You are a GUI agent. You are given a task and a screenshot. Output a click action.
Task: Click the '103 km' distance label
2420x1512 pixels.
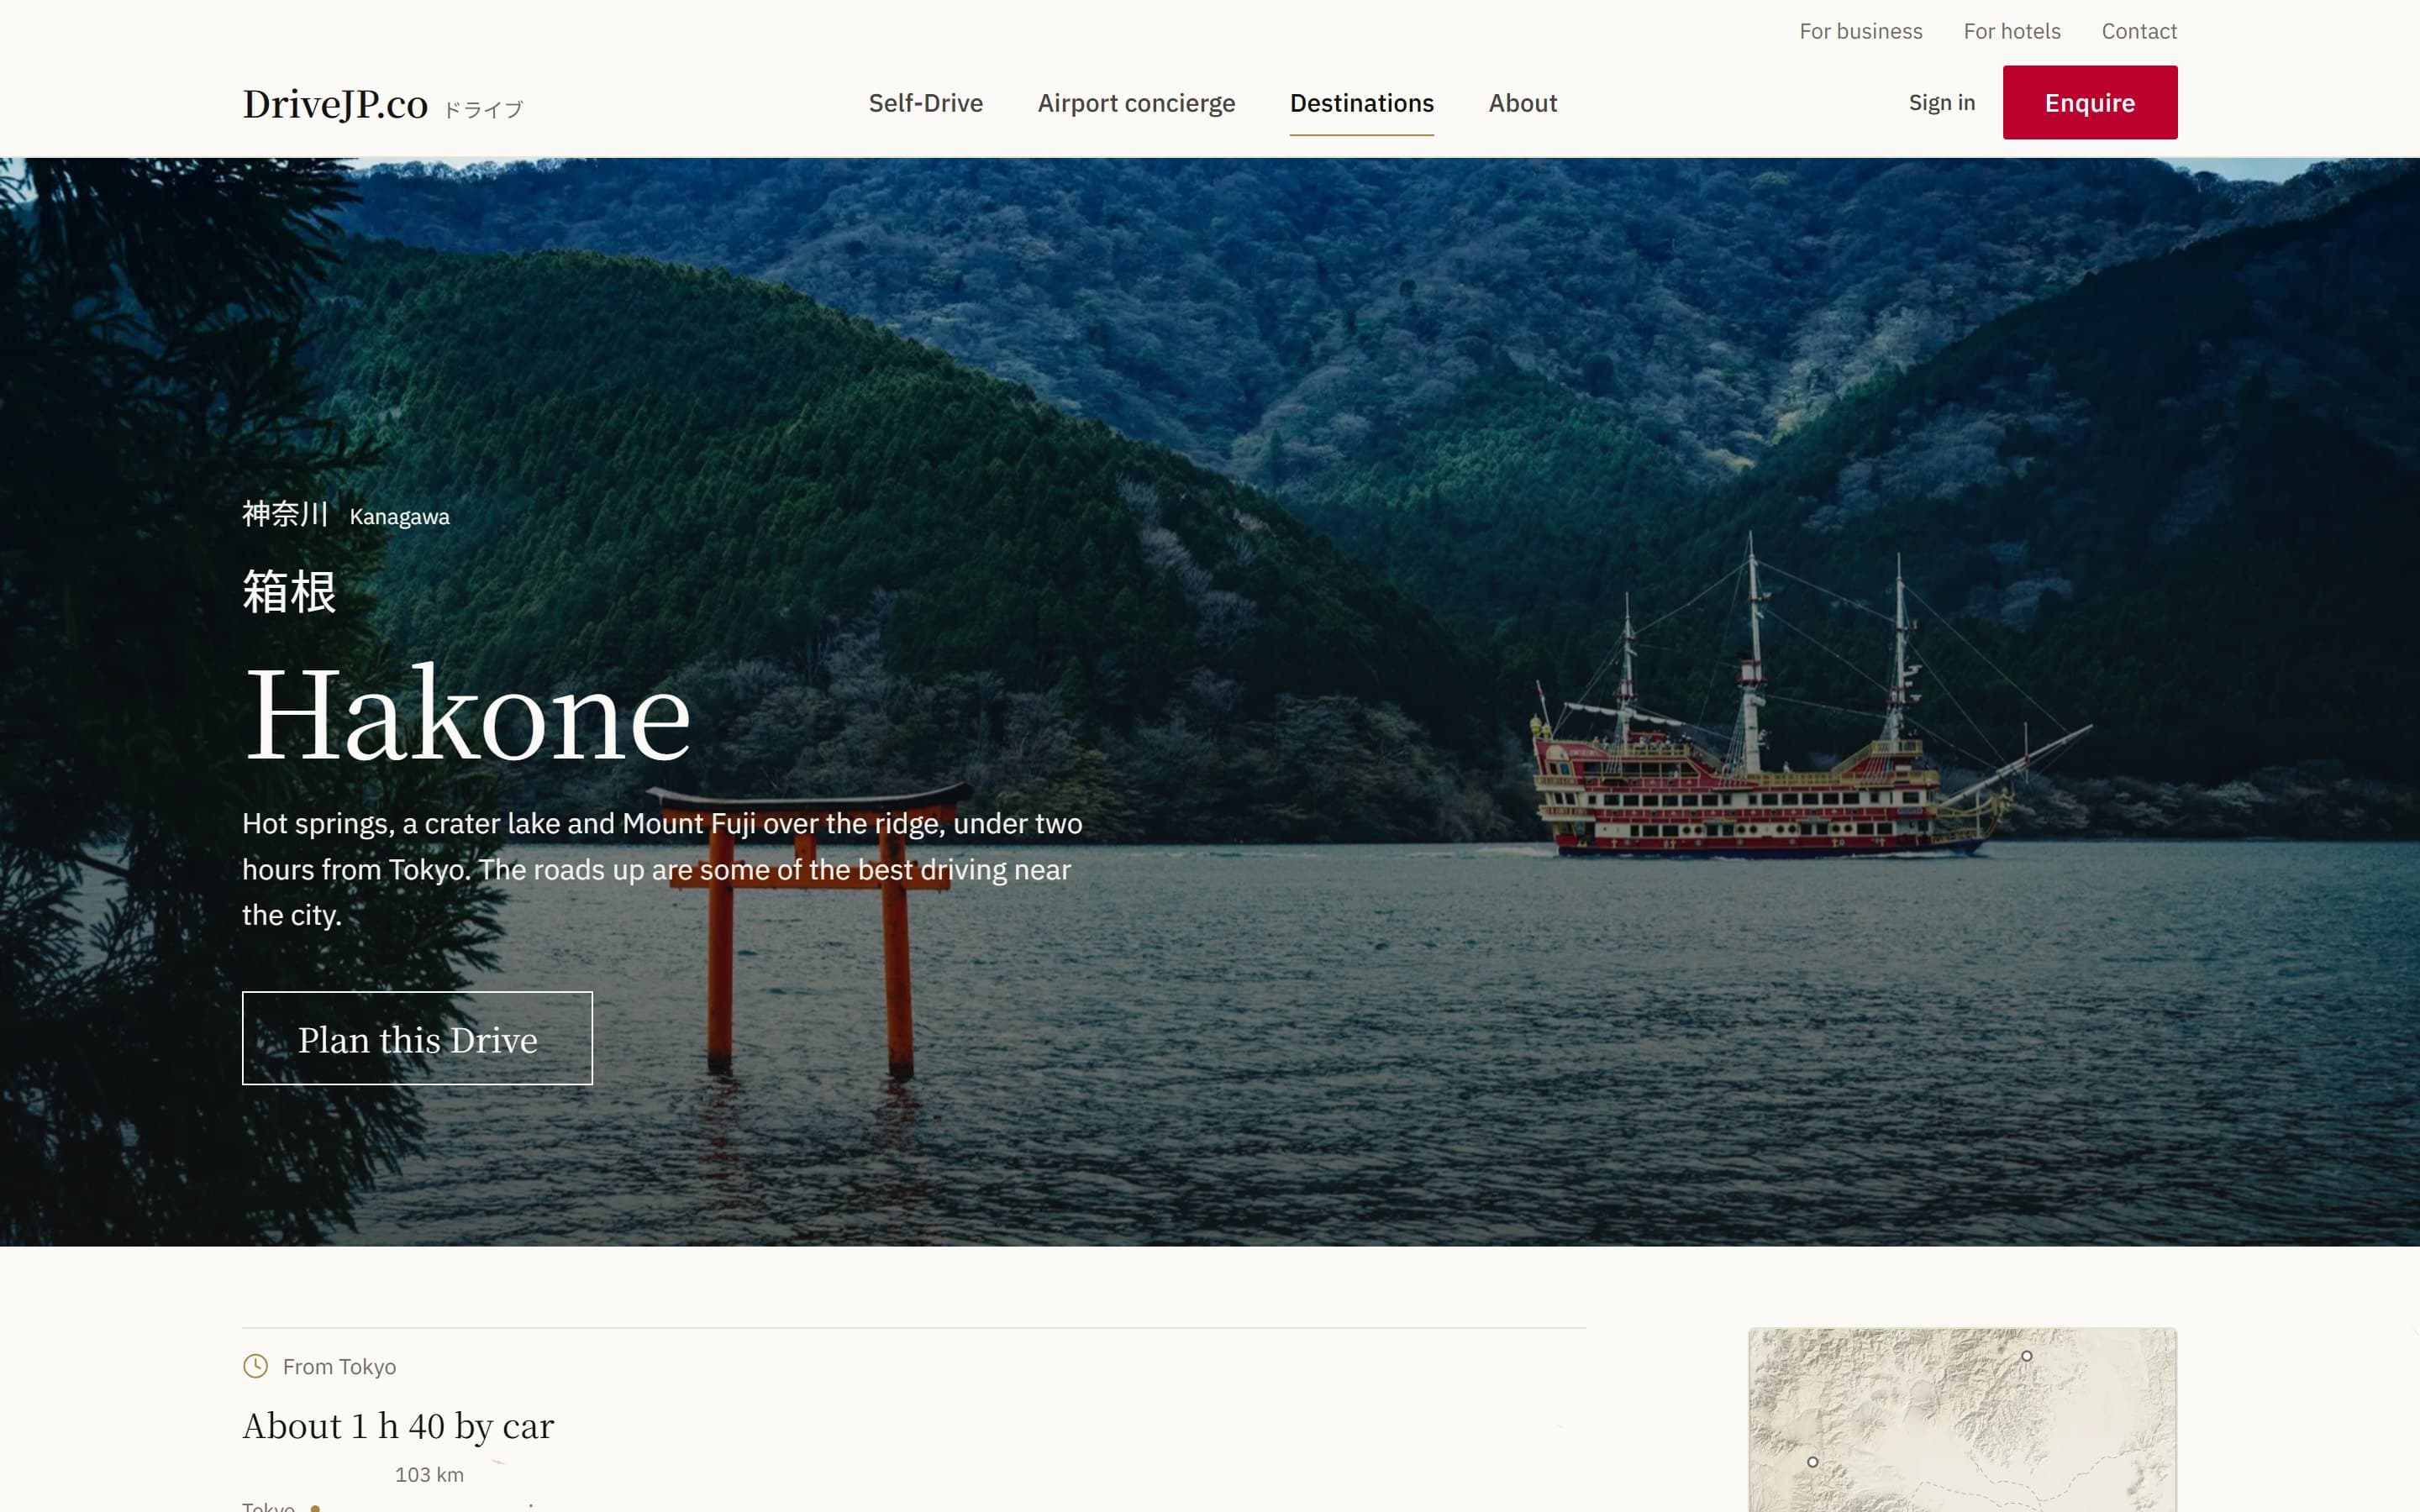[x=429, y=1475]
